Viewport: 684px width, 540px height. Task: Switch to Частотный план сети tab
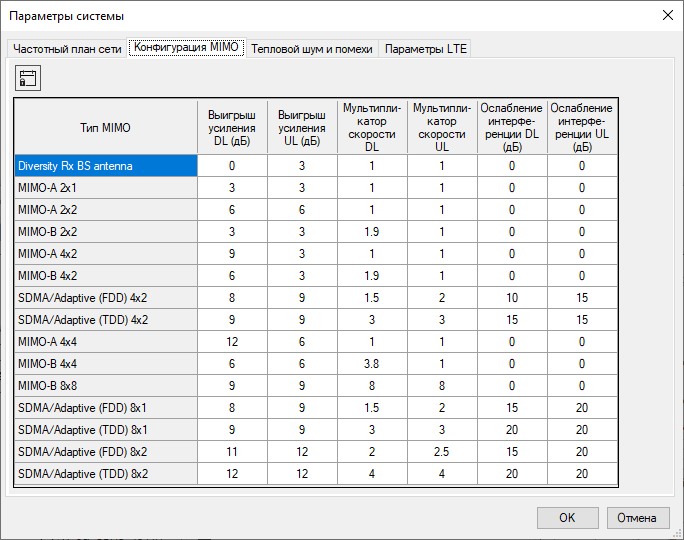pyautogui.click(x=66, y=48)
